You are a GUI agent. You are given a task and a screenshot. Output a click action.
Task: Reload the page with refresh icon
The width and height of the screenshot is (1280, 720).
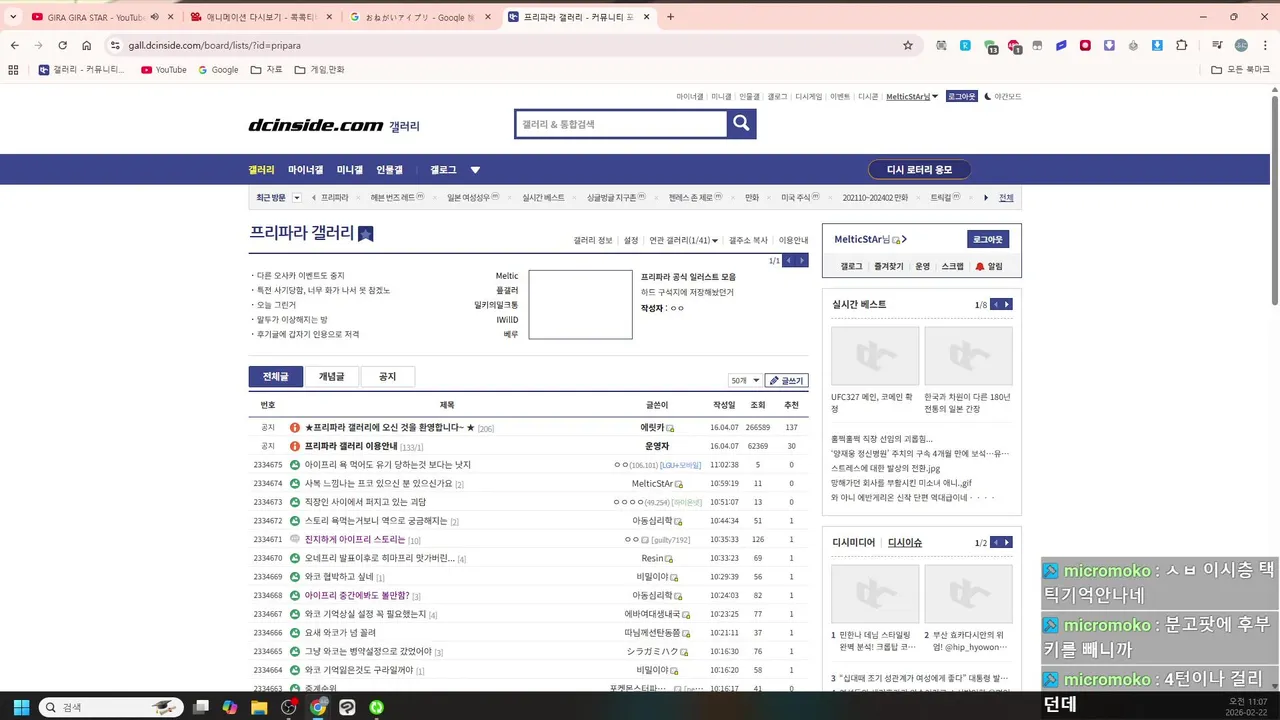coord(62,45)
